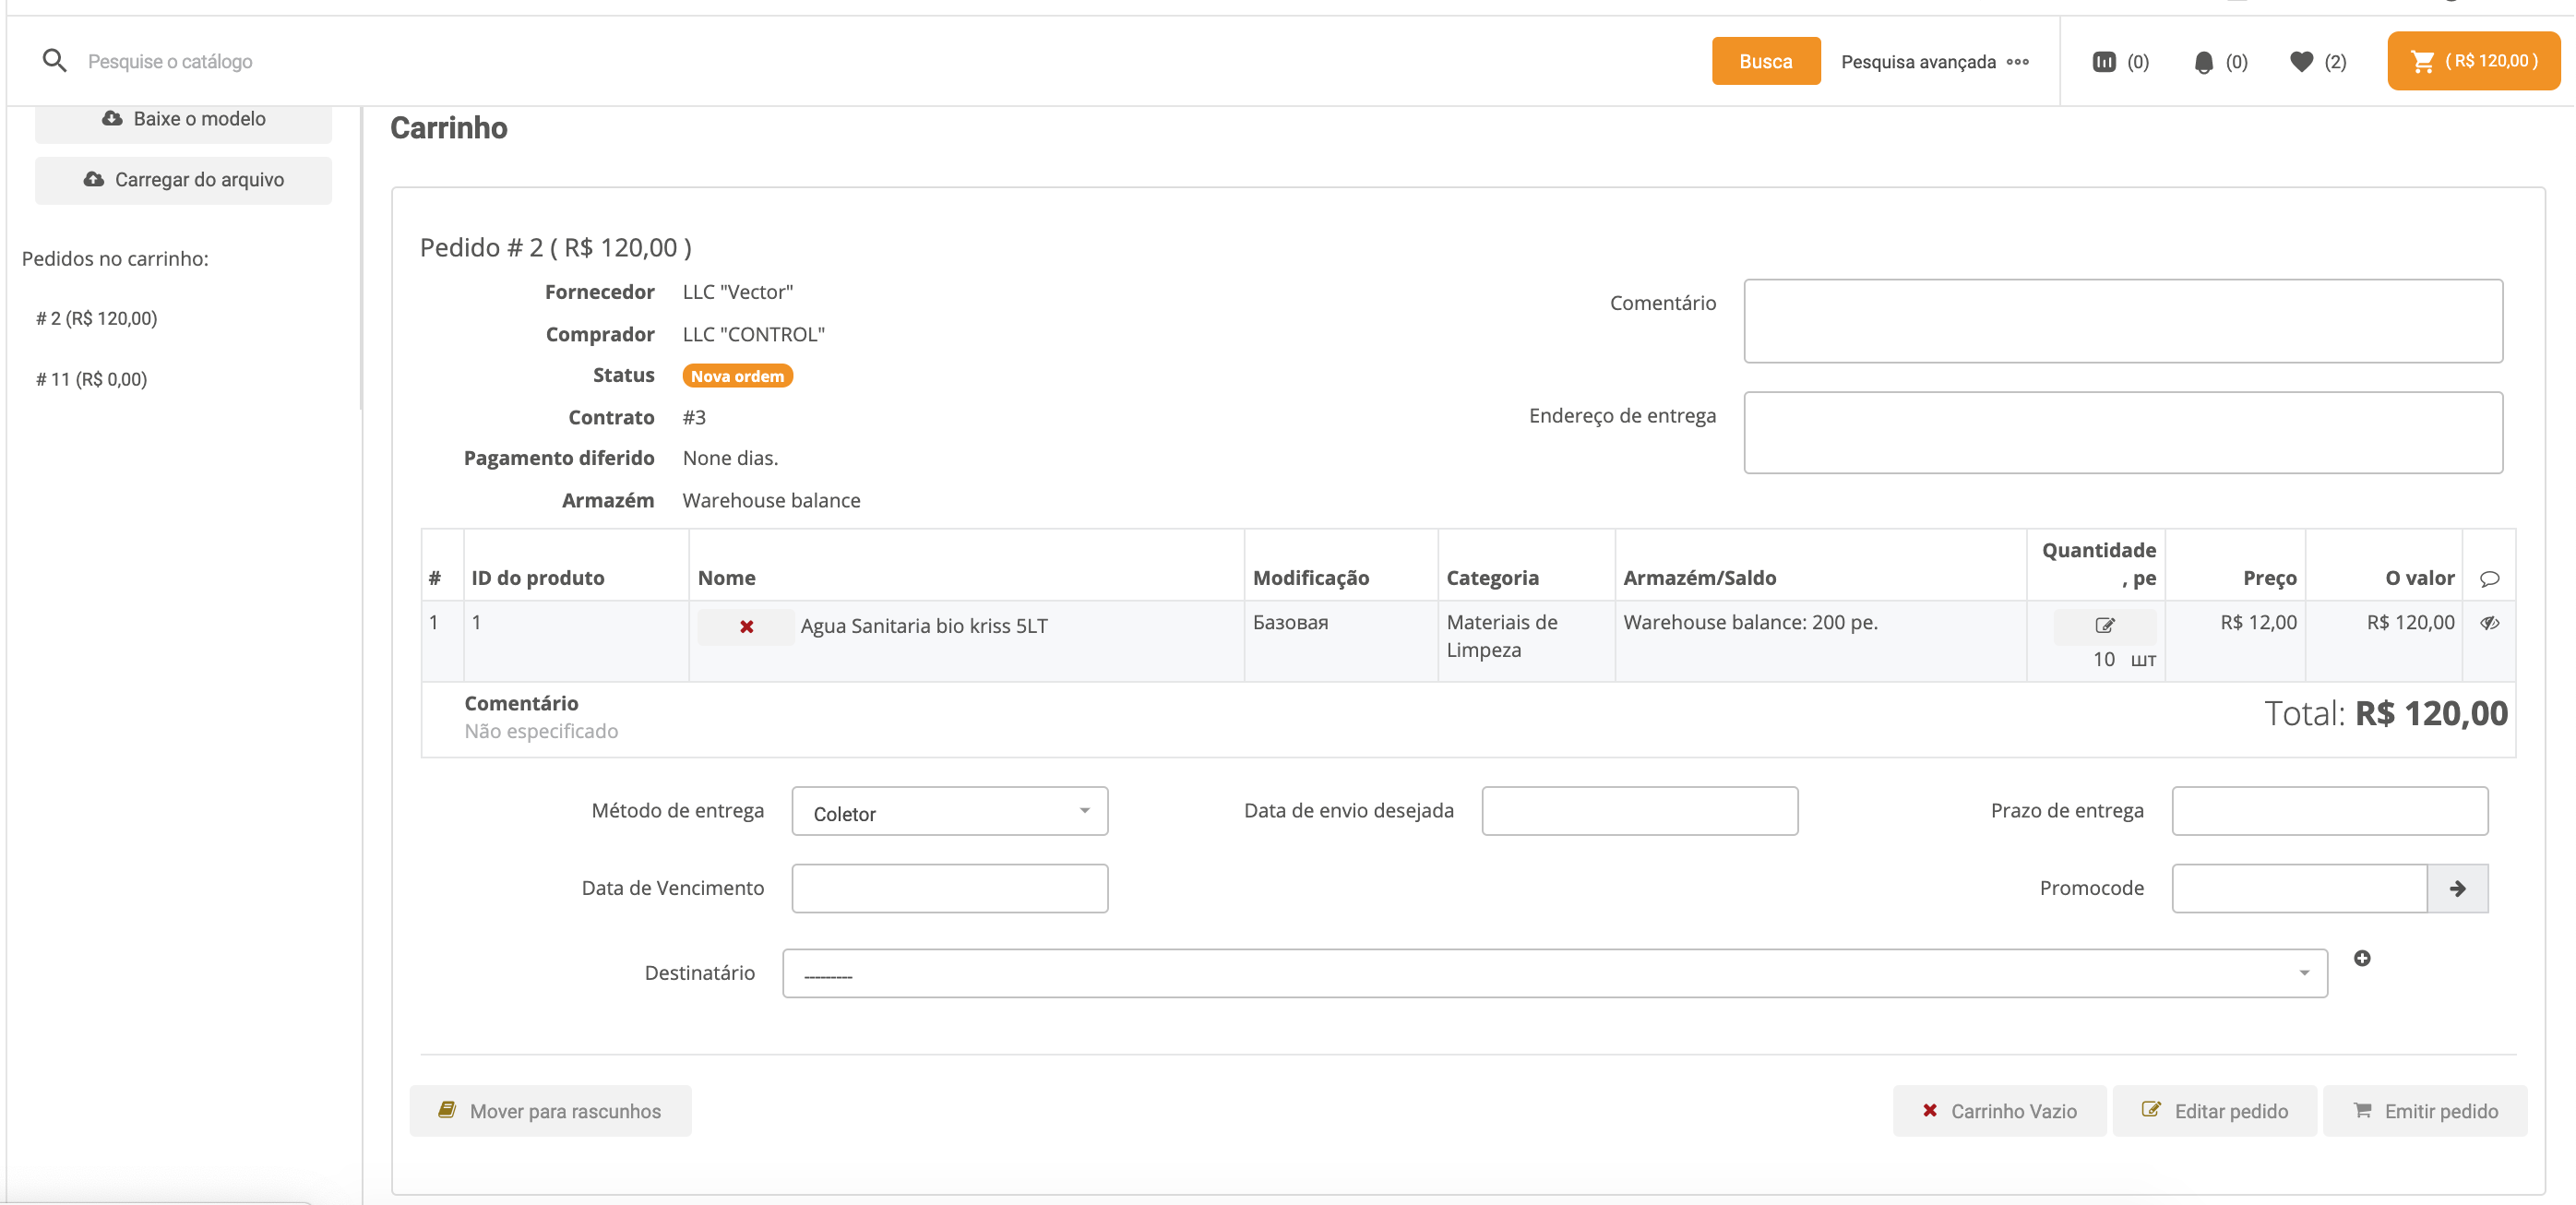Open notifications bell icon
Screen dimensions: 2576x1205
[x=2203, y=62]
